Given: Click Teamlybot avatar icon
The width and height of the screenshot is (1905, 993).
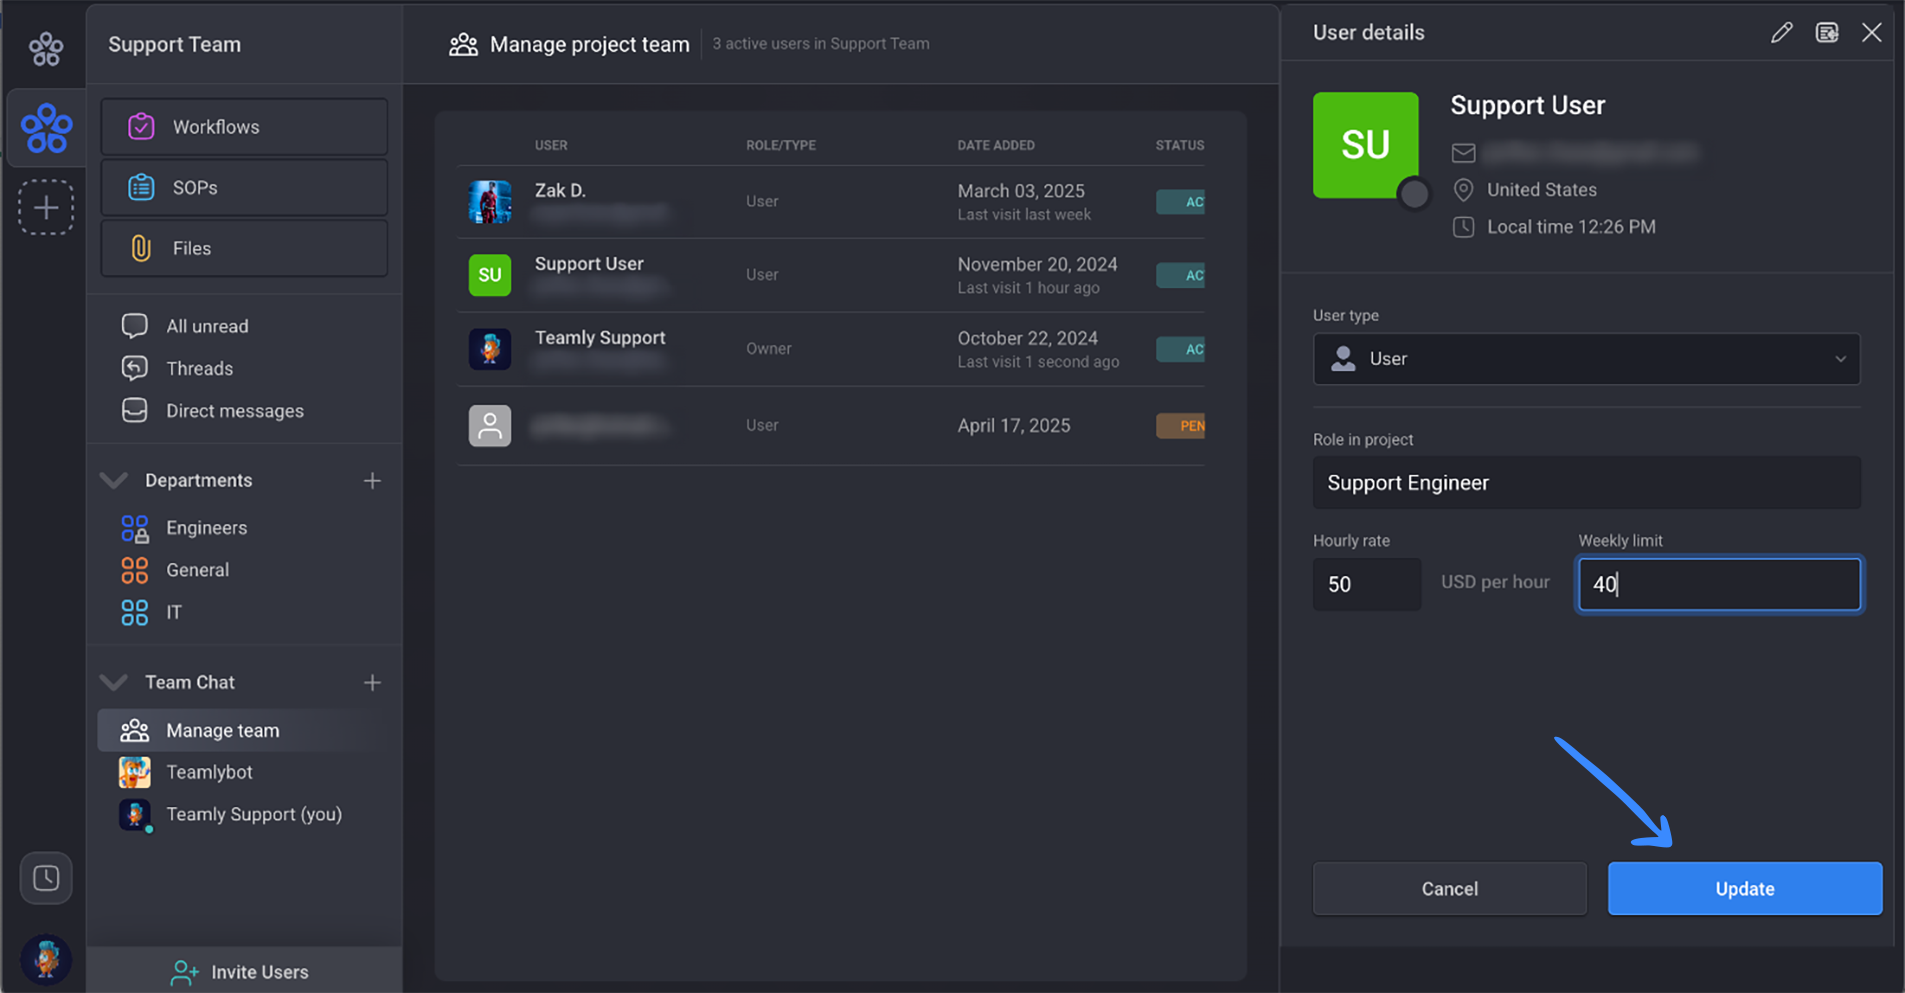Looking at the screenshot, I should [x=134, y=772].
